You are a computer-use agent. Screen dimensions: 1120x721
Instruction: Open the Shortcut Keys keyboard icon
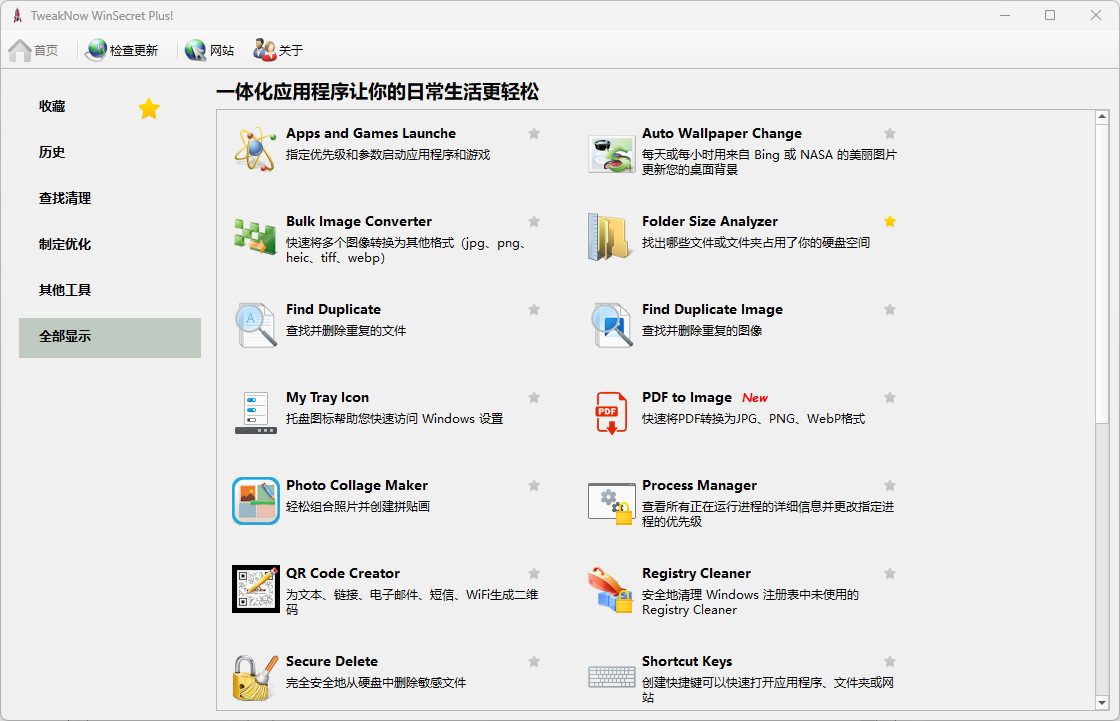click(611, 676)
